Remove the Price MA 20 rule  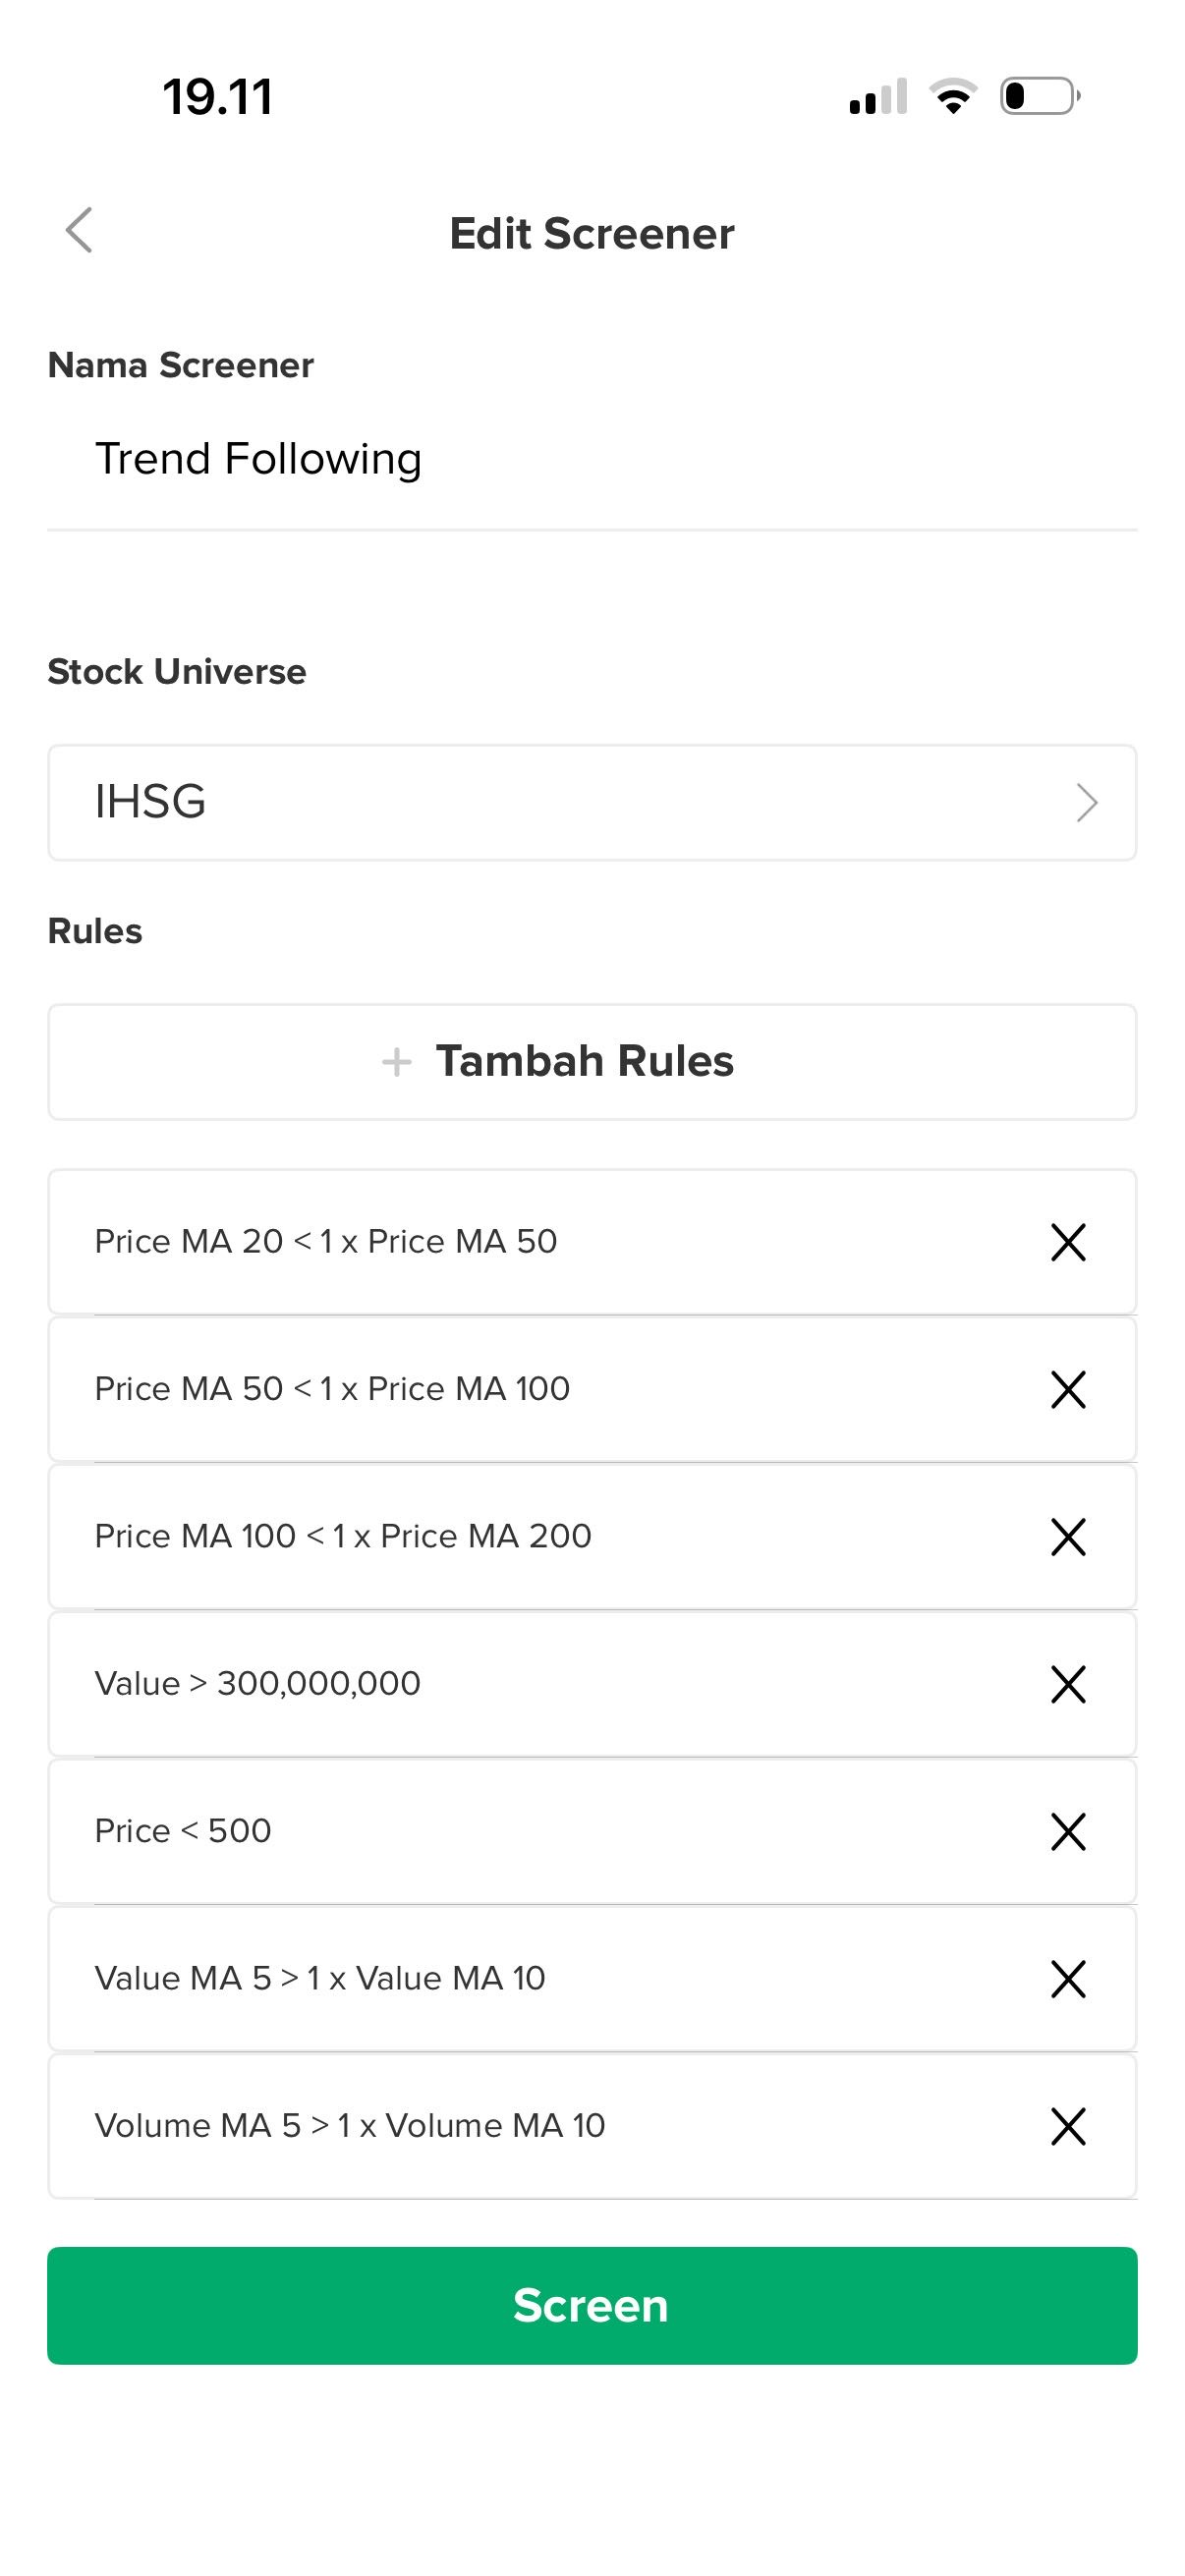coord(1068,1242)
